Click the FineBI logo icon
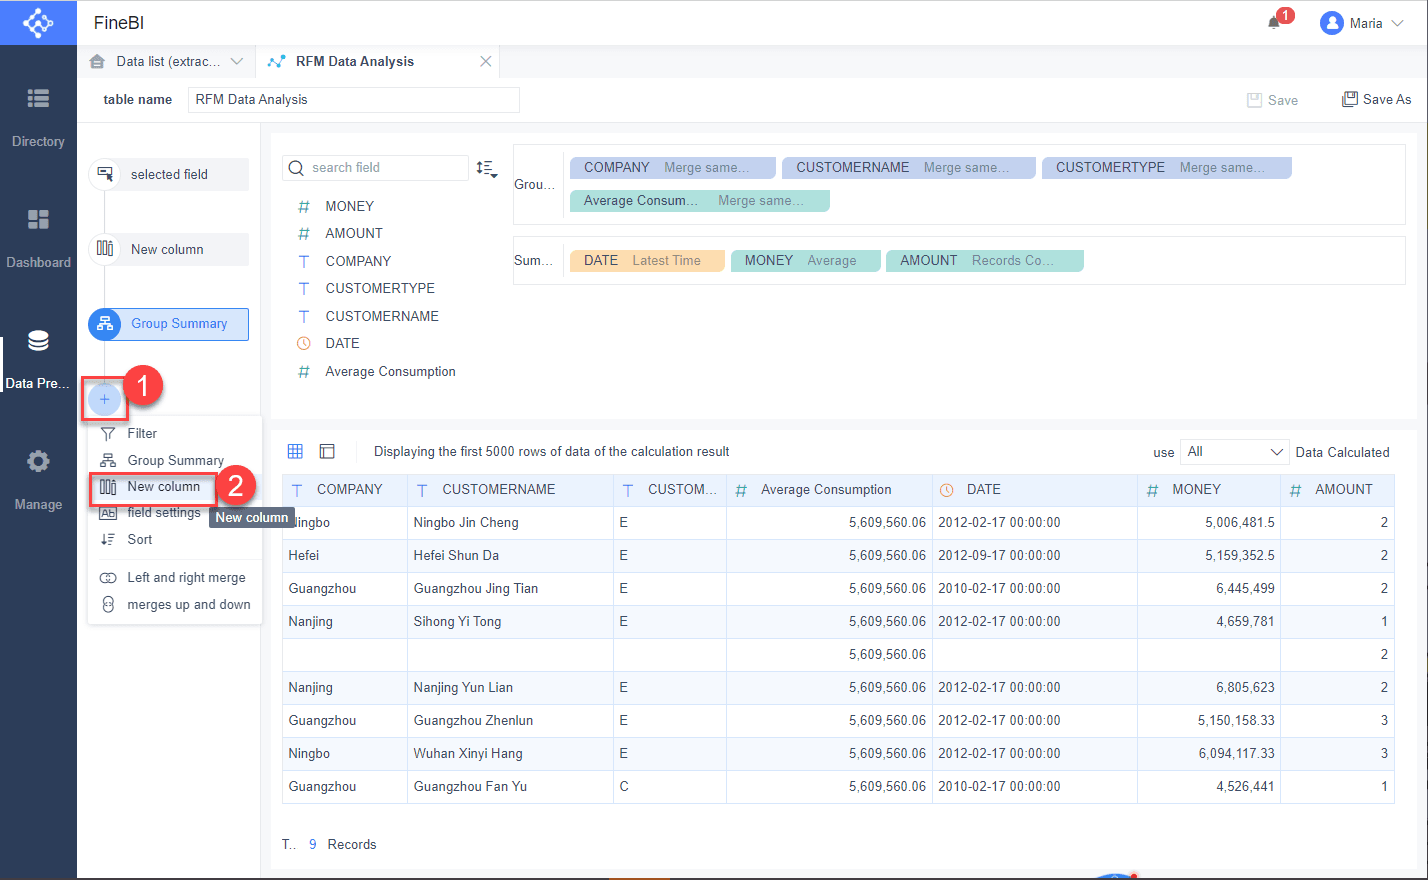The image size is (1428, 880). click(x=38, y=22)
